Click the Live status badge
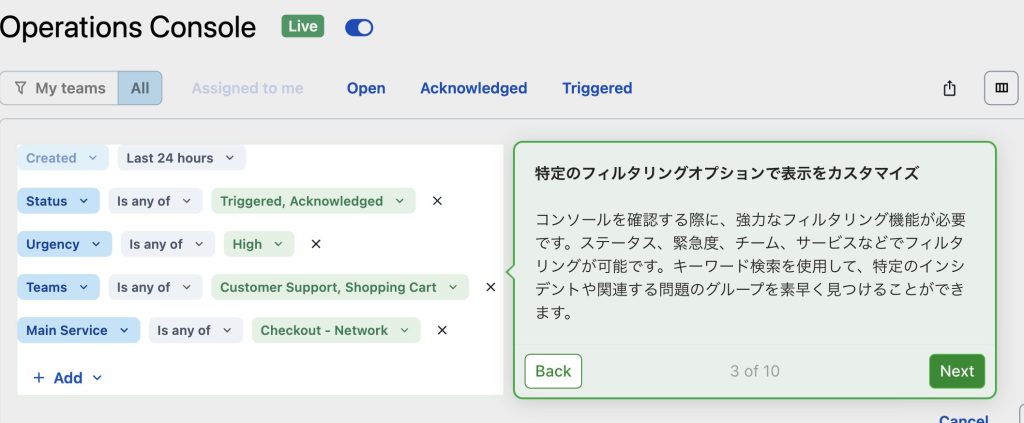Screen dimensions: 1024x423 pos(302,27)
